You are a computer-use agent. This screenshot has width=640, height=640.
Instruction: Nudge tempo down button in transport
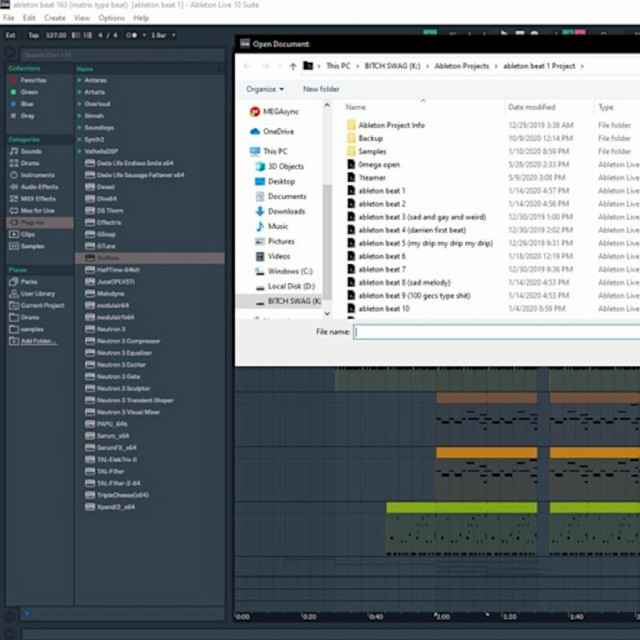tap(76, 36)
